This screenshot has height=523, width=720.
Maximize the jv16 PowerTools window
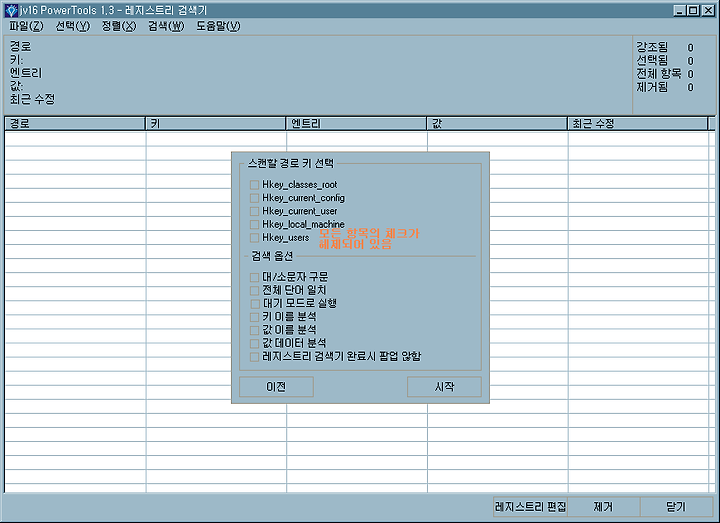(x=693, y=10)
